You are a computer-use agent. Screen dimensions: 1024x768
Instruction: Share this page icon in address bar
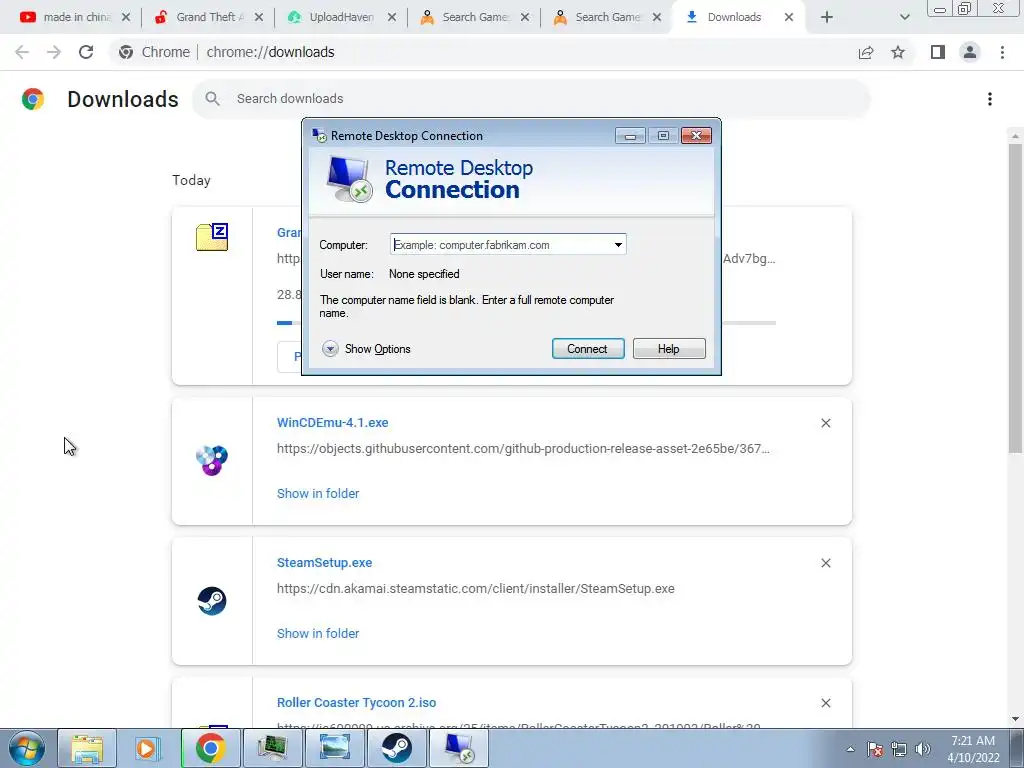866,52
